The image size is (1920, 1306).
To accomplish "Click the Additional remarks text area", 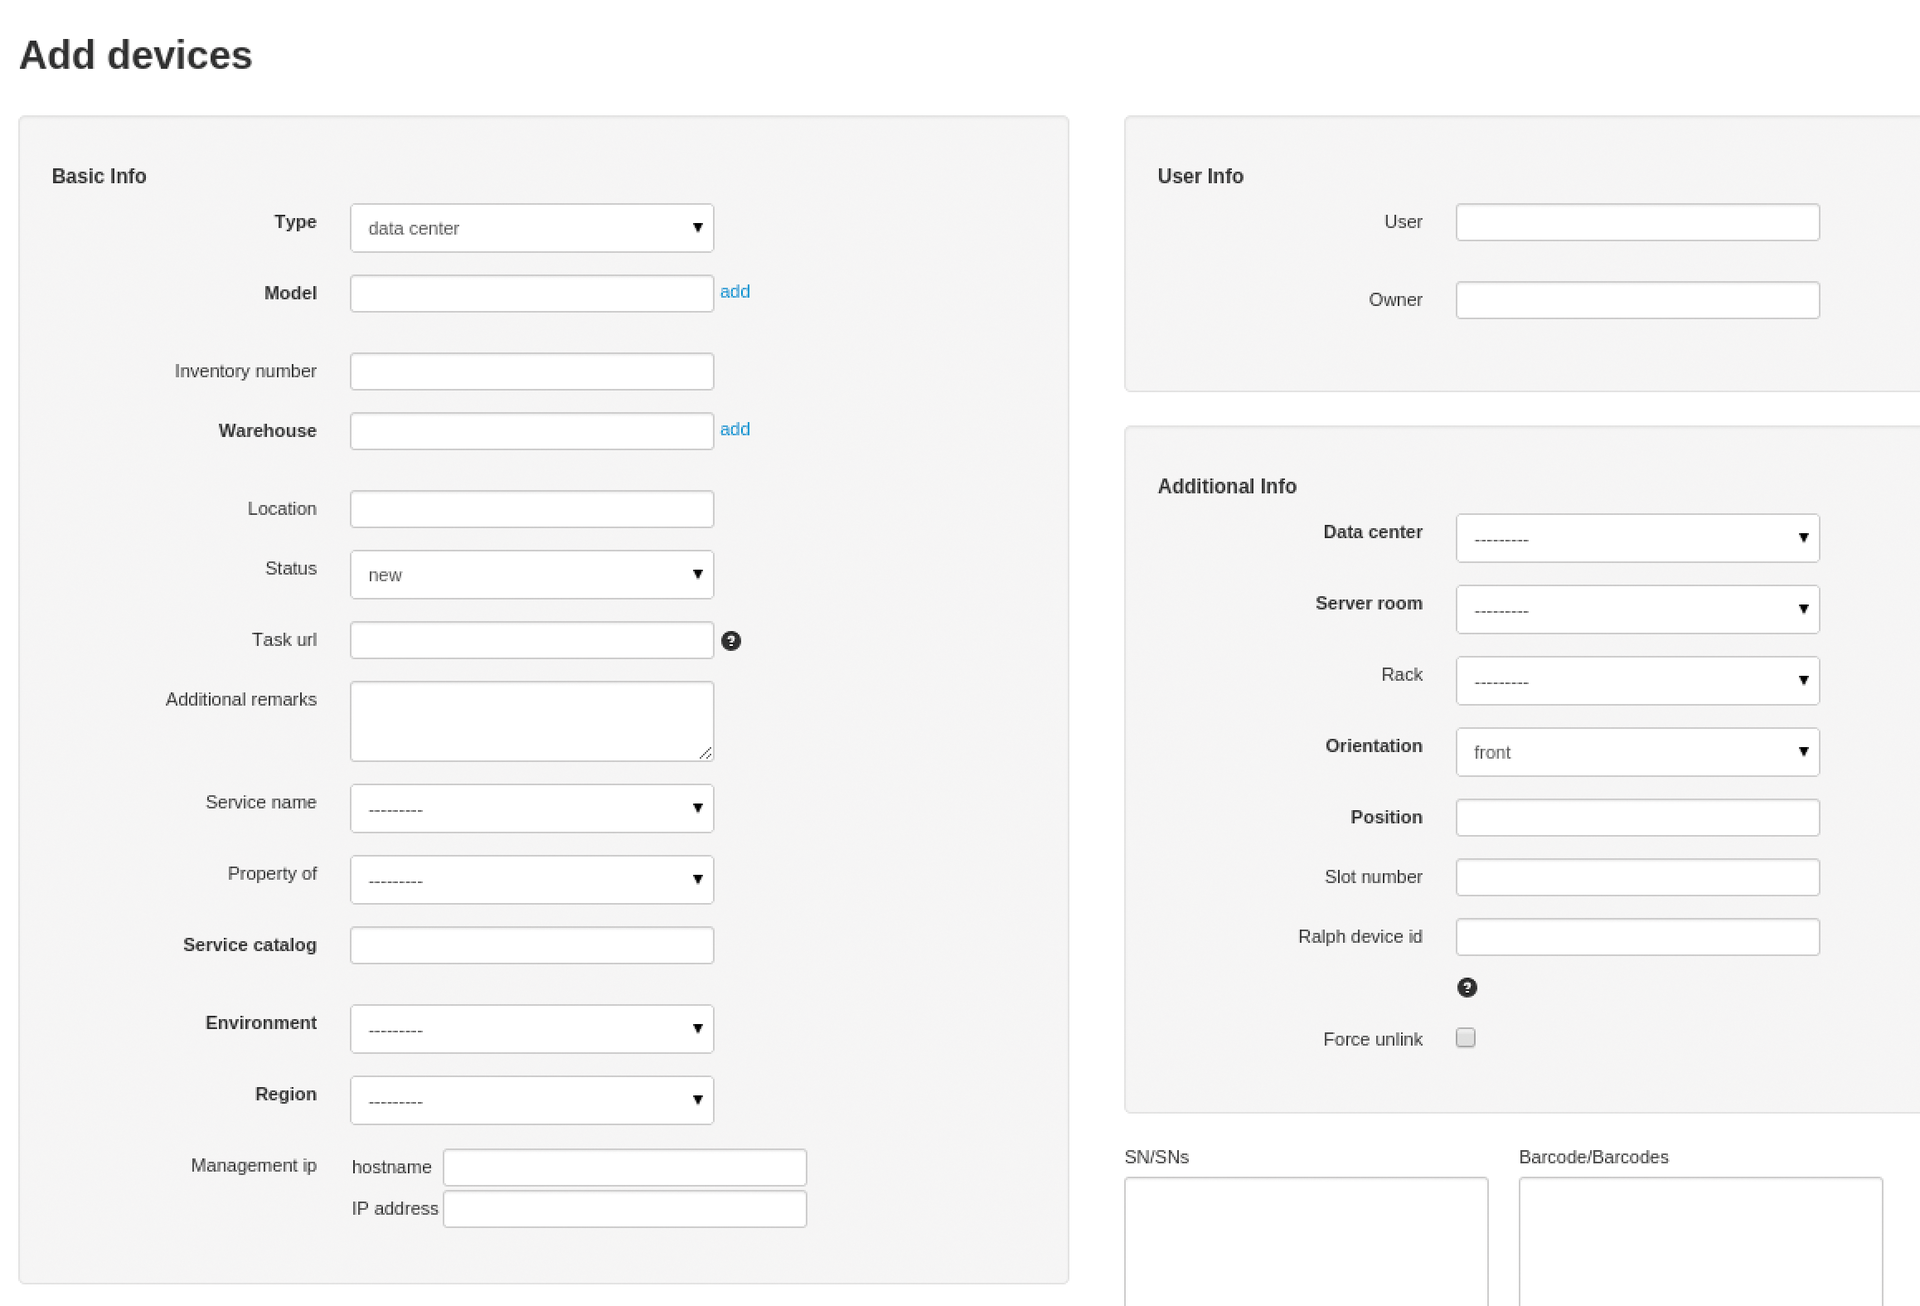I will point(531,720).
